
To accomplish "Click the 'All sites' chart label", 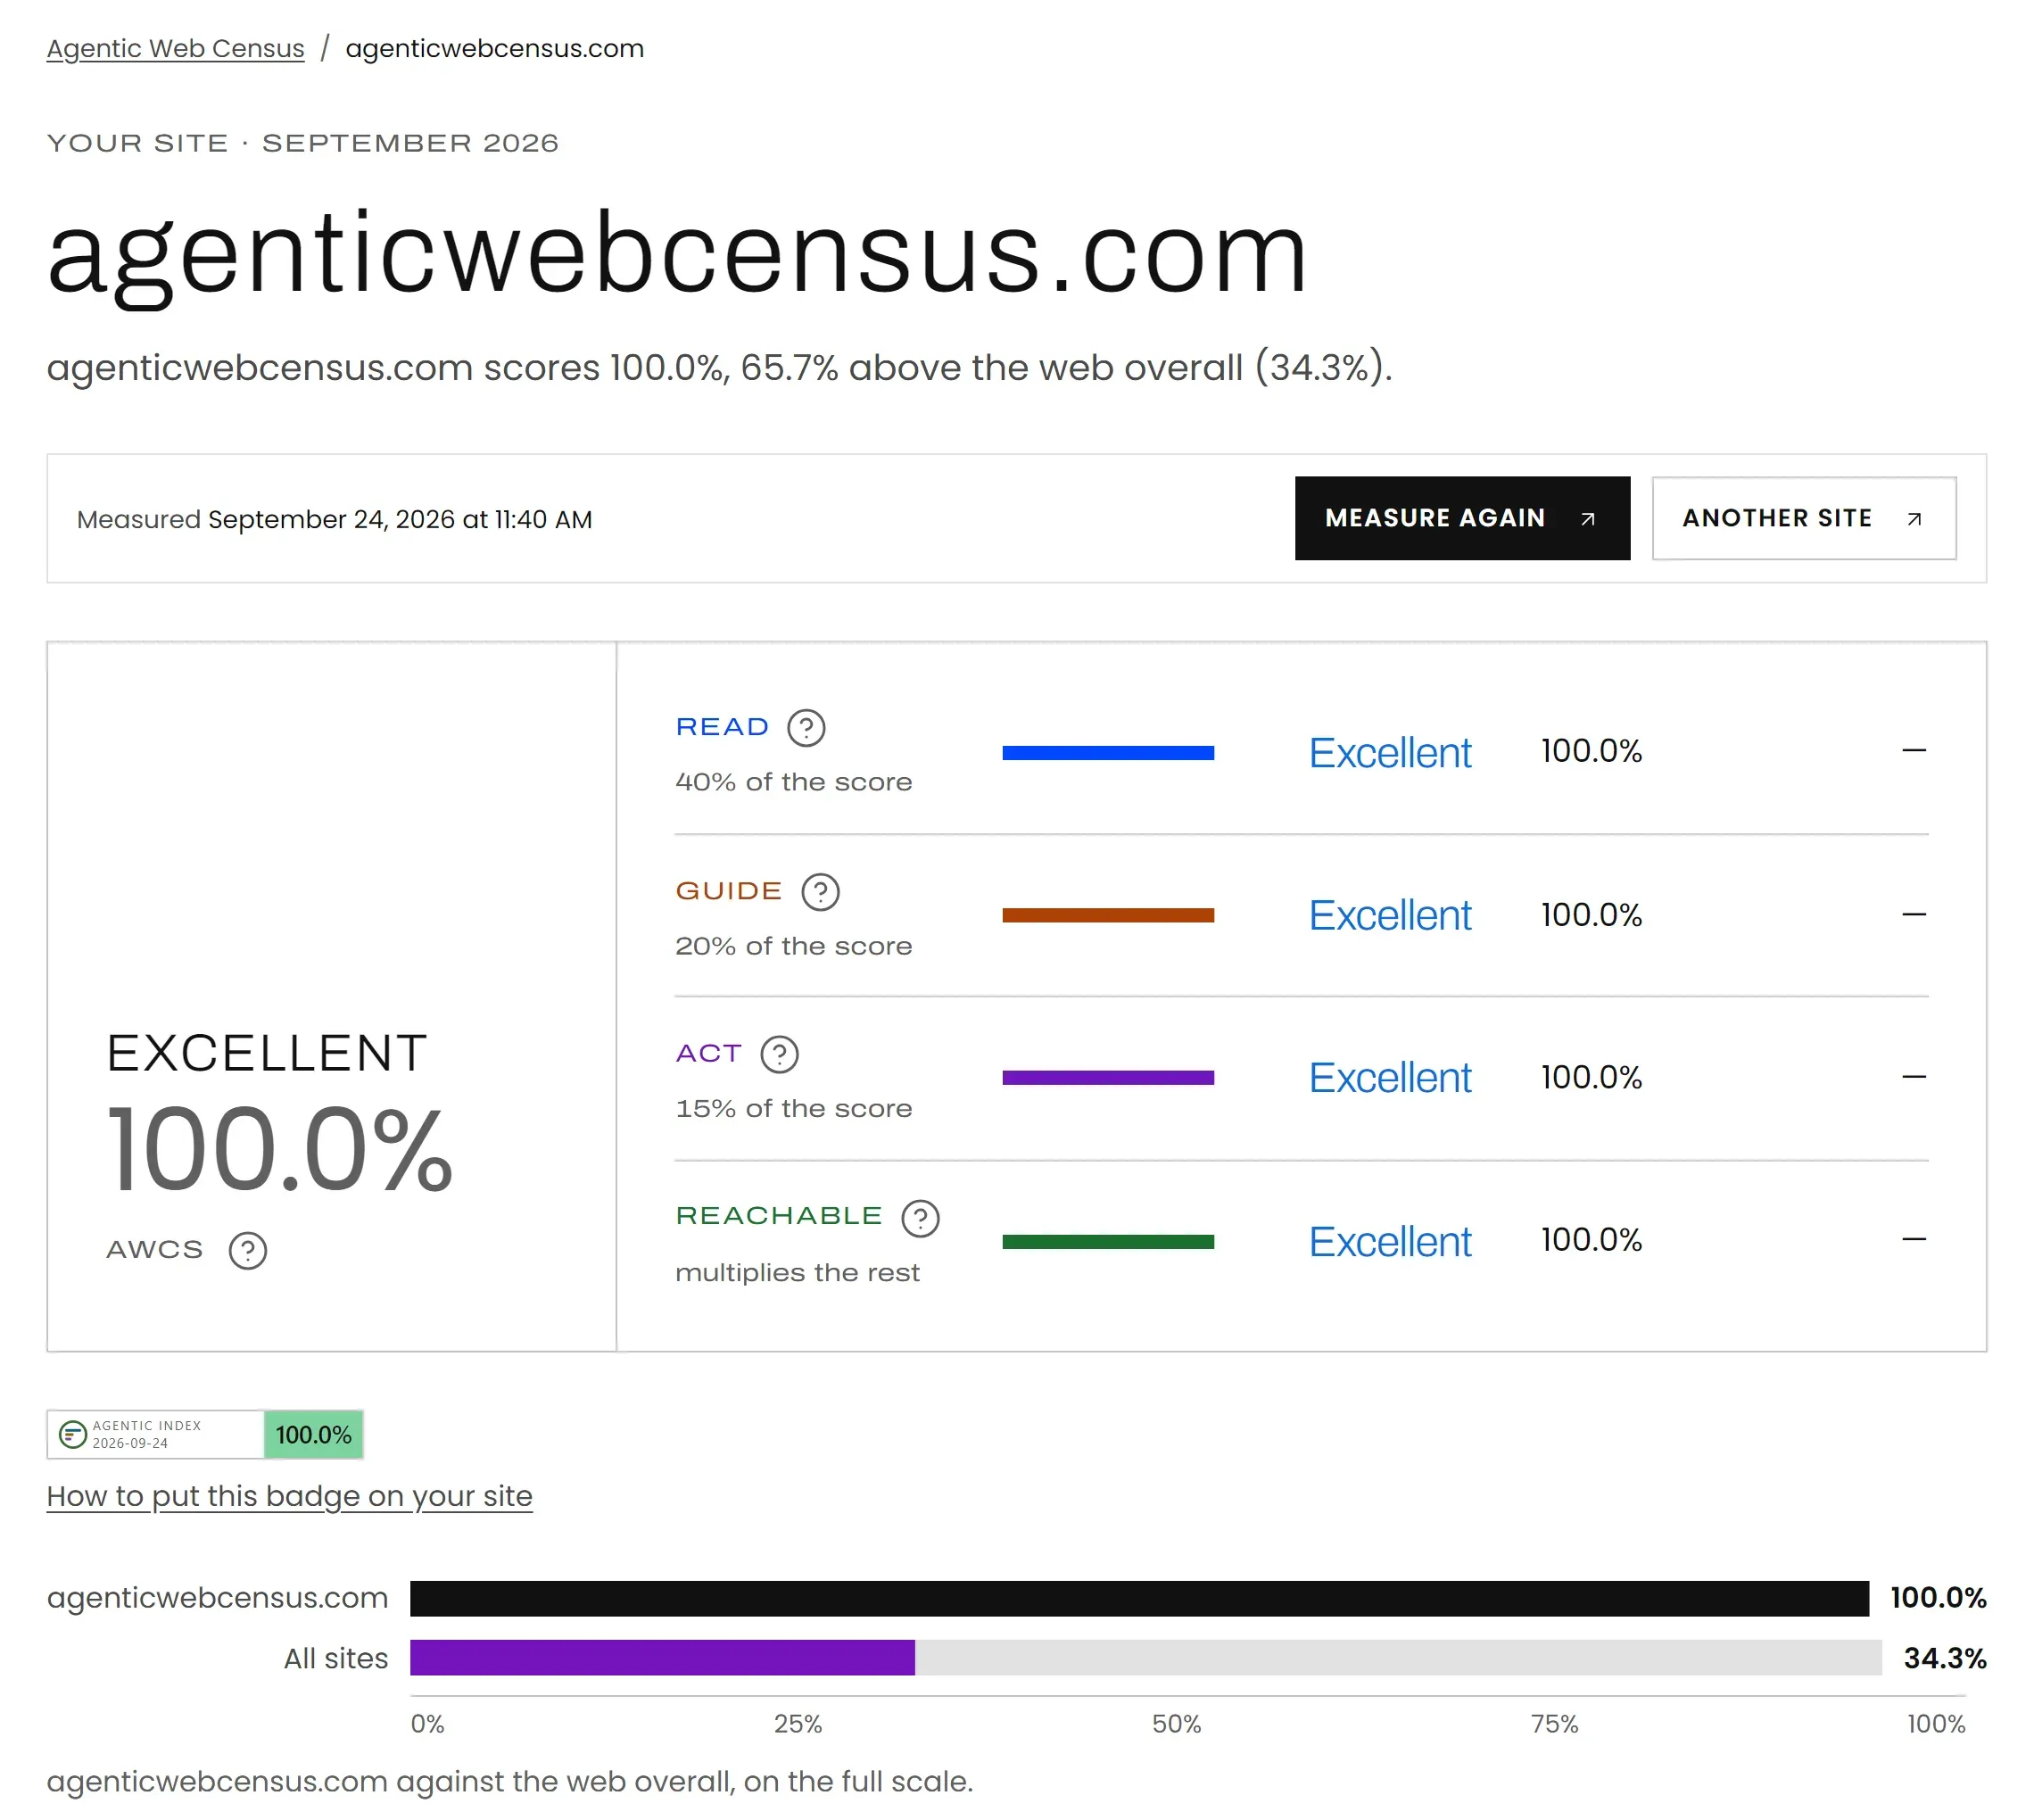I will click(x=335, y=1659).
